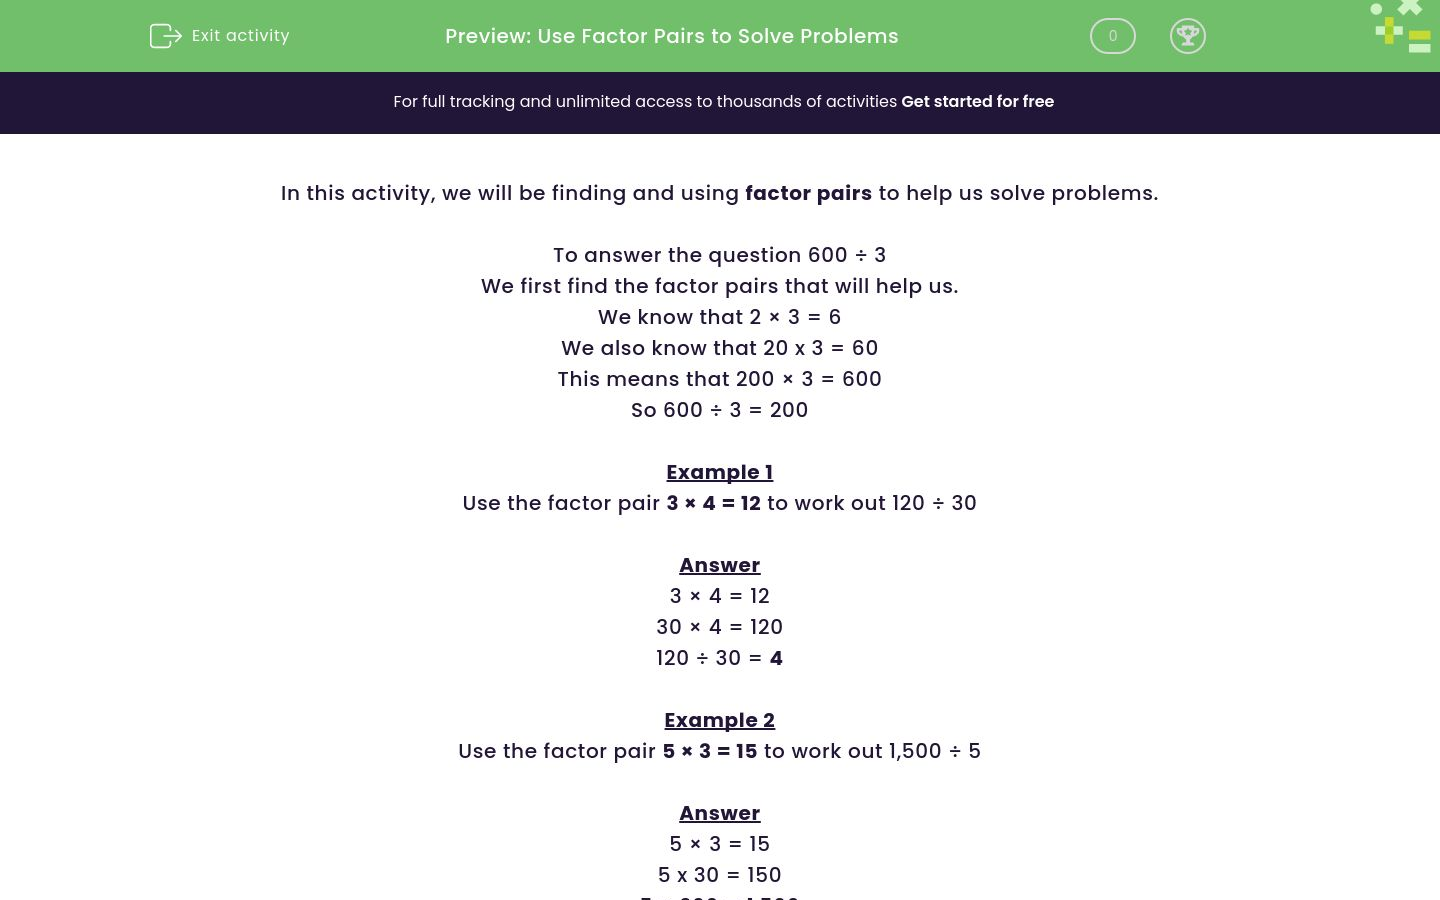Click the exit door icon in the header

(166, 35)
